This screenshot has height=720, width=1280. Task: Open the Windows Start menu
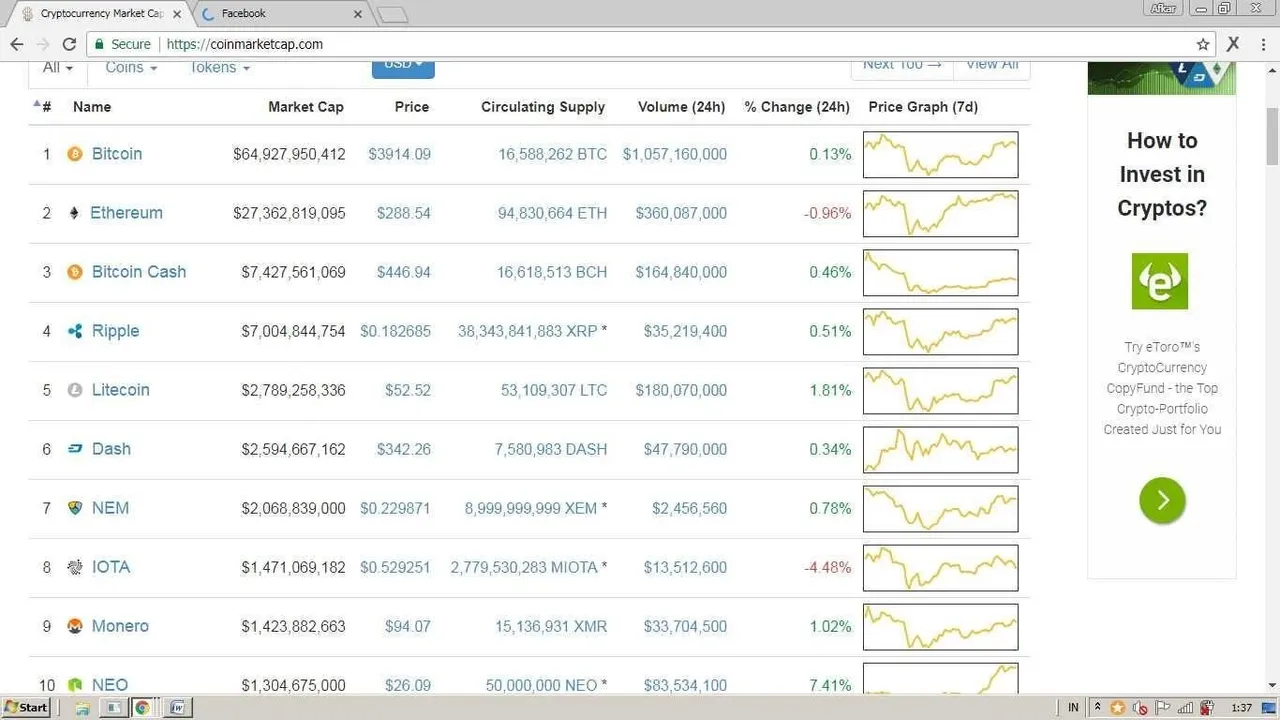click(26, 707)
